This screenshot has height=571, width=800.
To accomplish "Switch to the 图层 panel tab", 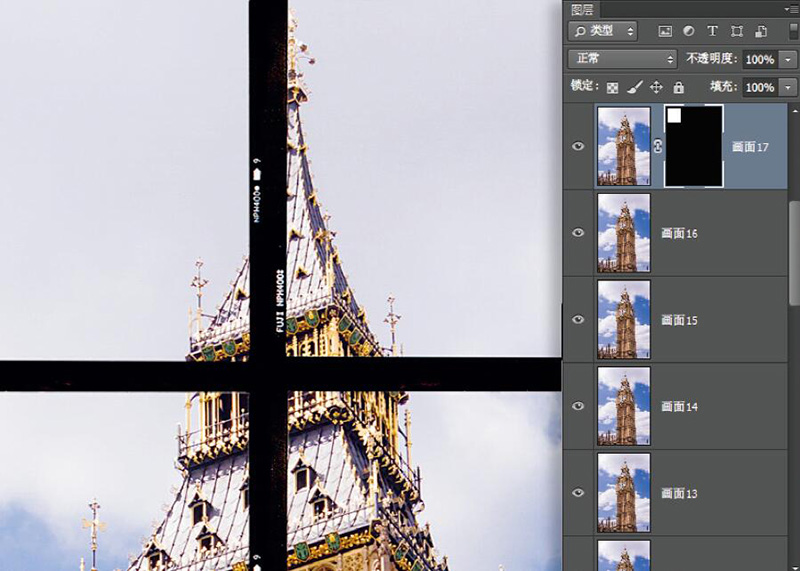I will point(582,10).
